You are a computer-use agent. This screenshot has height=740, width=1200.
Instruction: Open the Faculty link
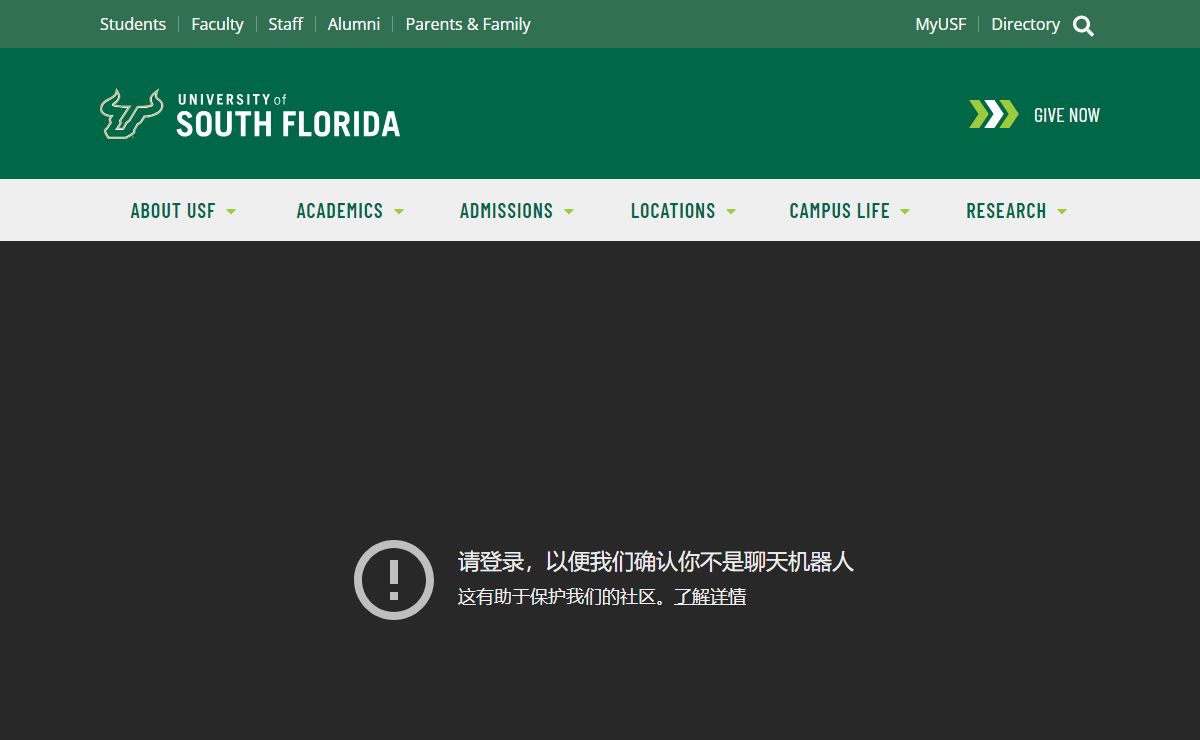tap(217, 24)
